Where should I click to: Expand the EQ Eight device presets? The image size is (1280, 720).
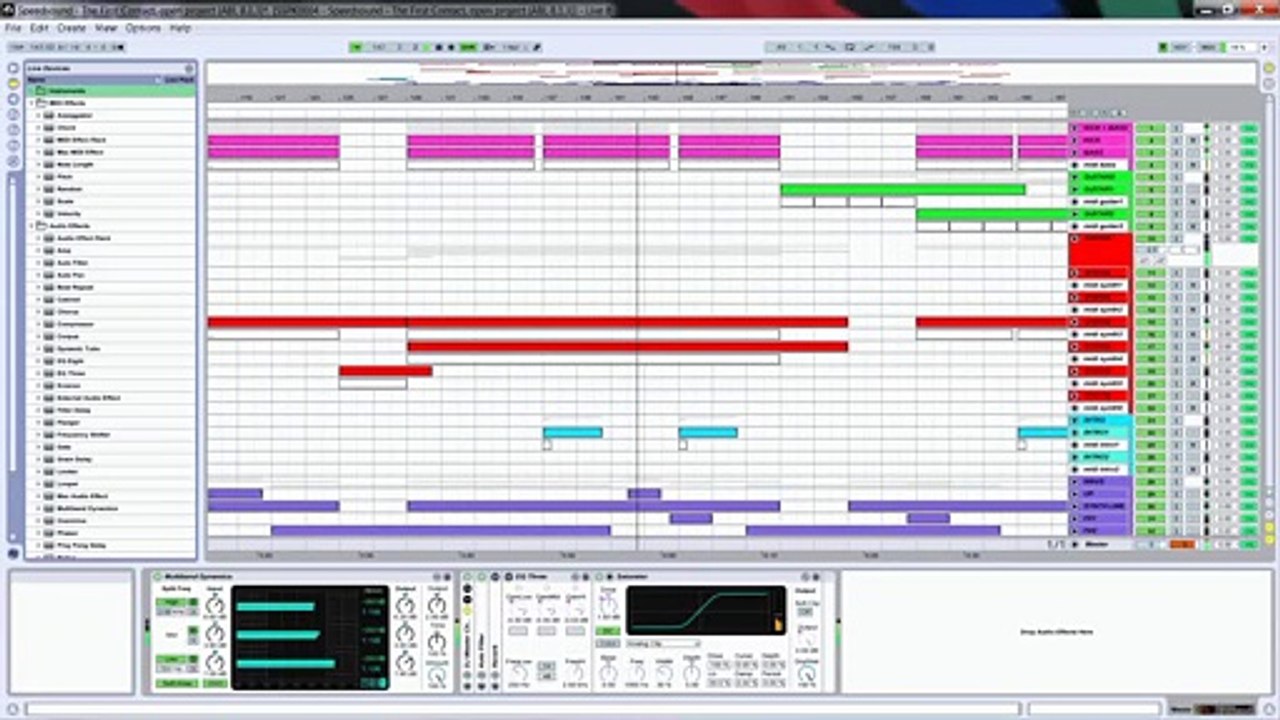(x=39, y=360)
